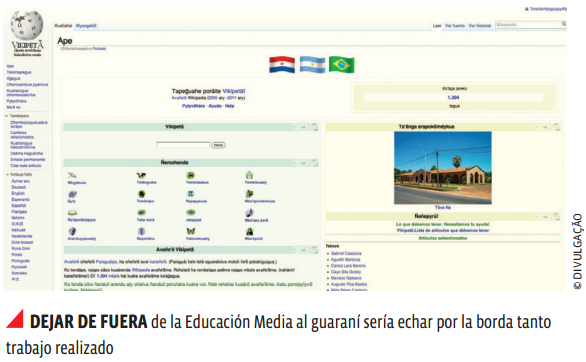Open the Cayo Sila Godoy article
Screen dimensions: 586x362
point(346,272)
